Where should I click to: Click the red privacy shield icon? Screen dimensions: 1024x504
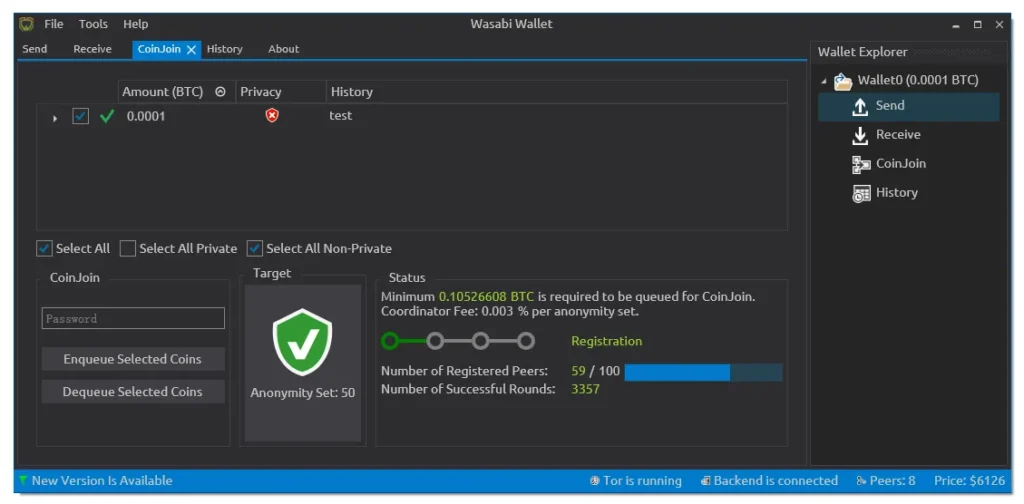point(272,115)
